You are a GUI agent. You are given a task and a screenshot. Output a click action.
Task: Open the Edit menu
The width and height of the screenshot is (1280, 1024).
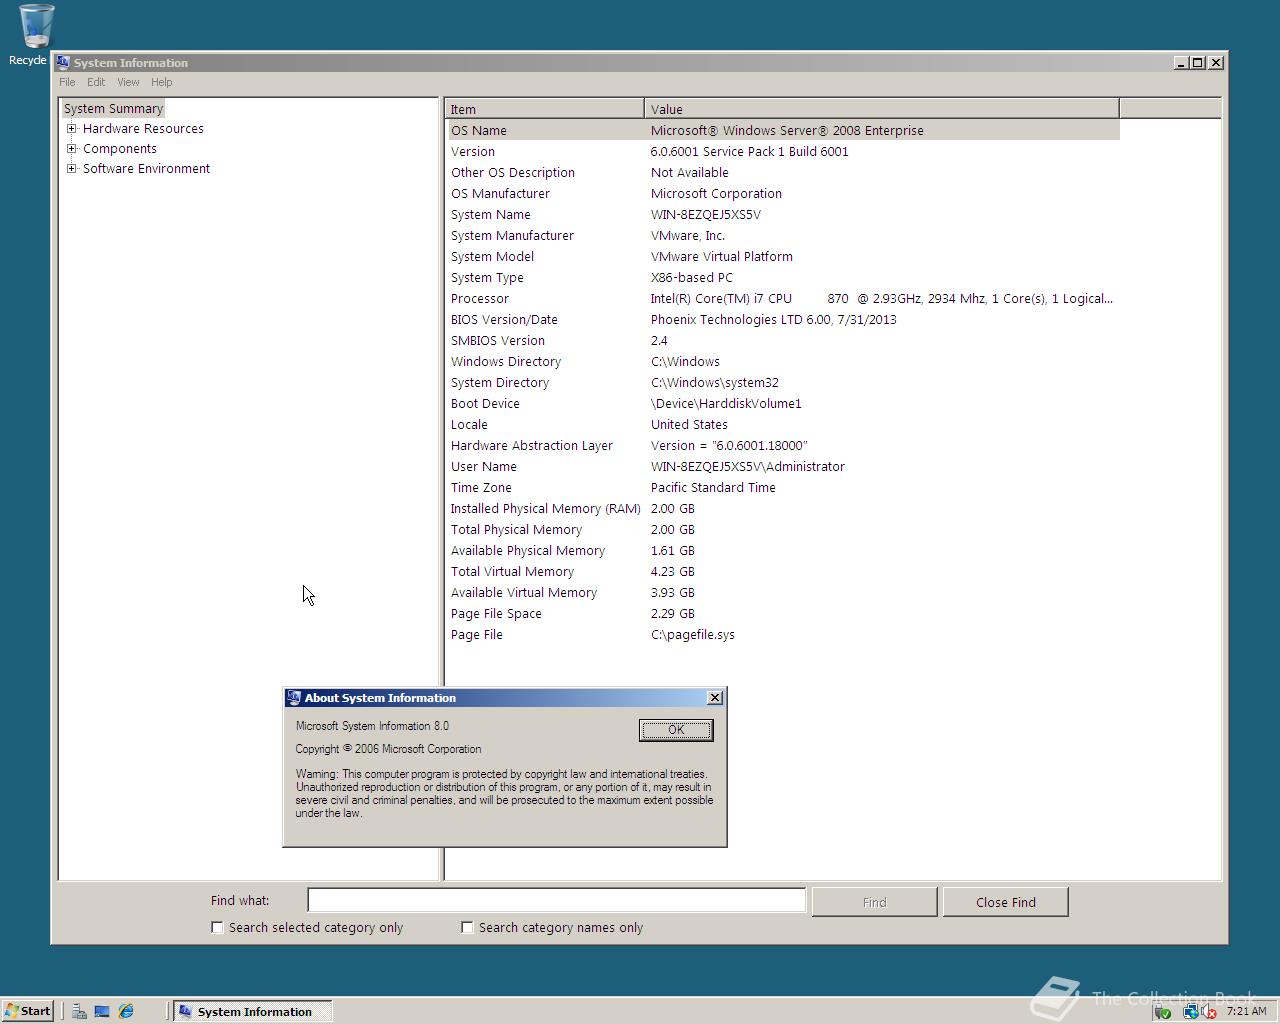point(96,82)
